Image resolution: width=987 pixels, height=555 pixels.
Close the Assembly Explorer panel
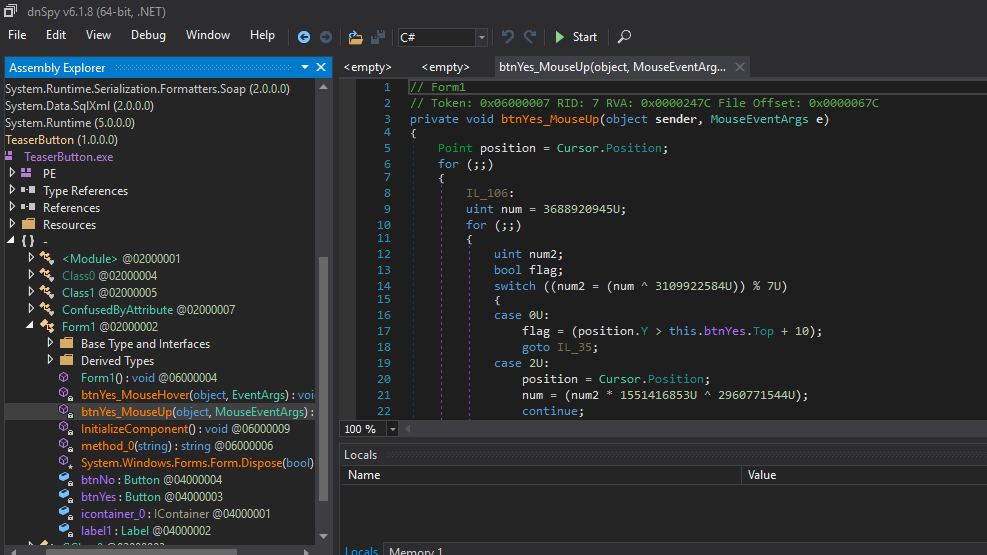[x=321, y=67]
